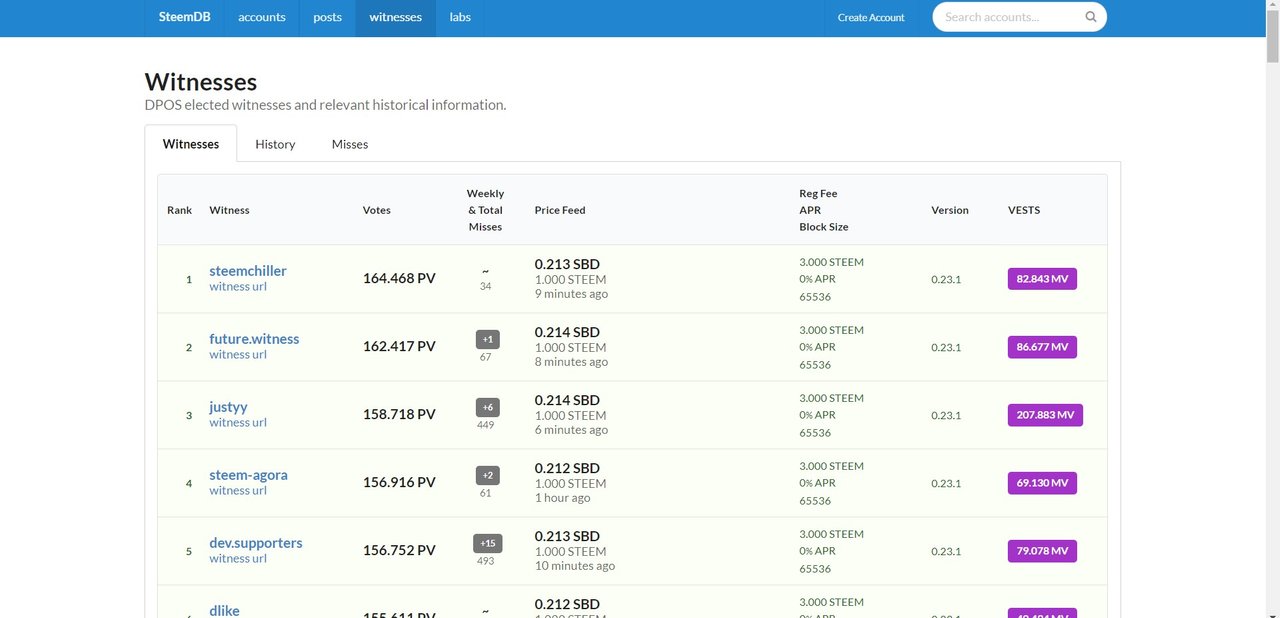Open the accounts menu item

point(262,17)
